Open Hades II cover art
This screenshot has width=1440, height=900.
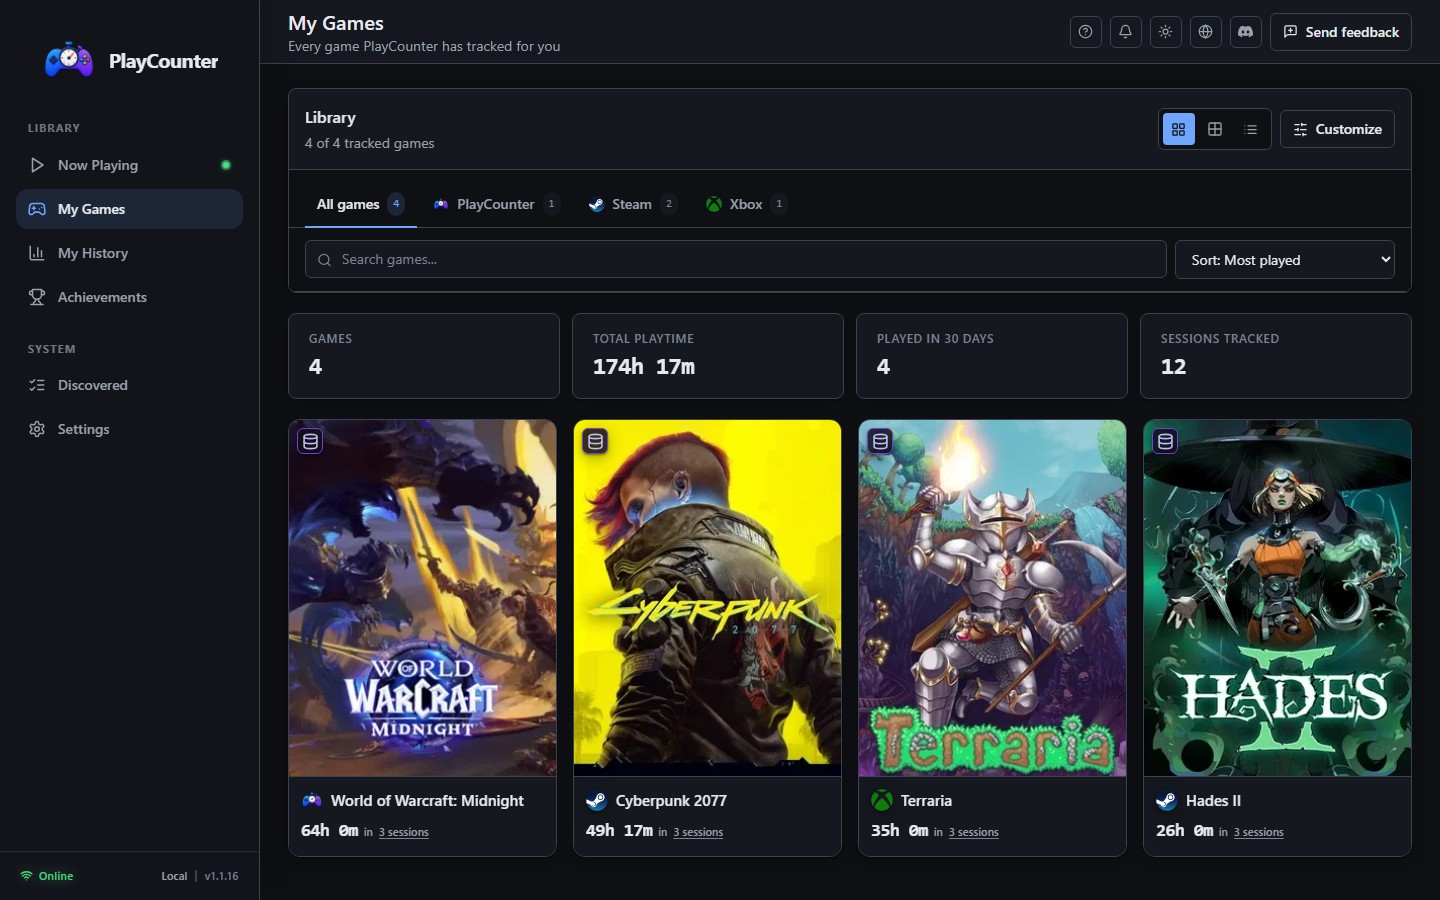(1277, 598)
